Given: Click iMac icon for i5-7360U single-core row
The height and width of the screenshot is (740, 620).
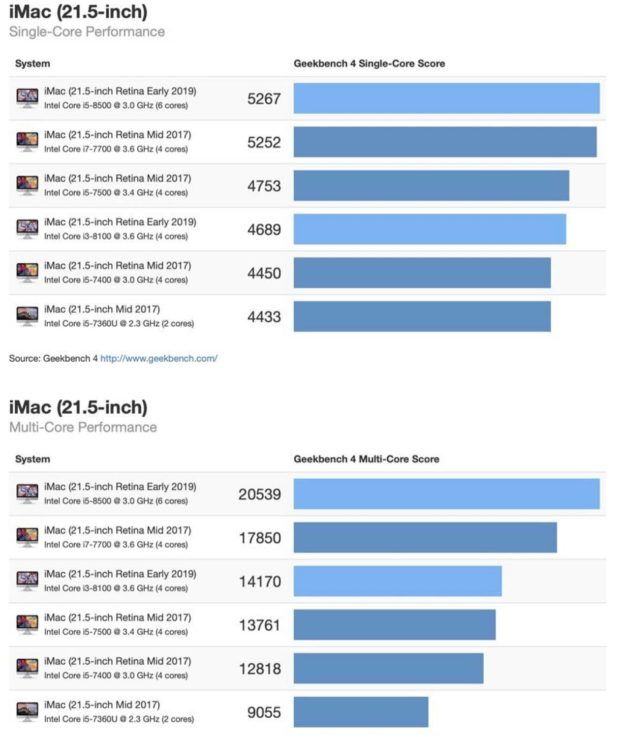Looking at the screenshot, I should point(27,316).
